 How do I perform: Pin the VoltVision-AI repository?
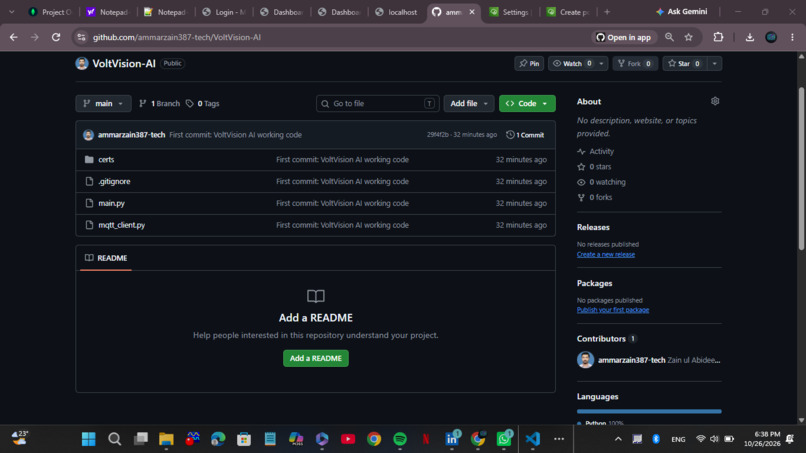point(529,63)
